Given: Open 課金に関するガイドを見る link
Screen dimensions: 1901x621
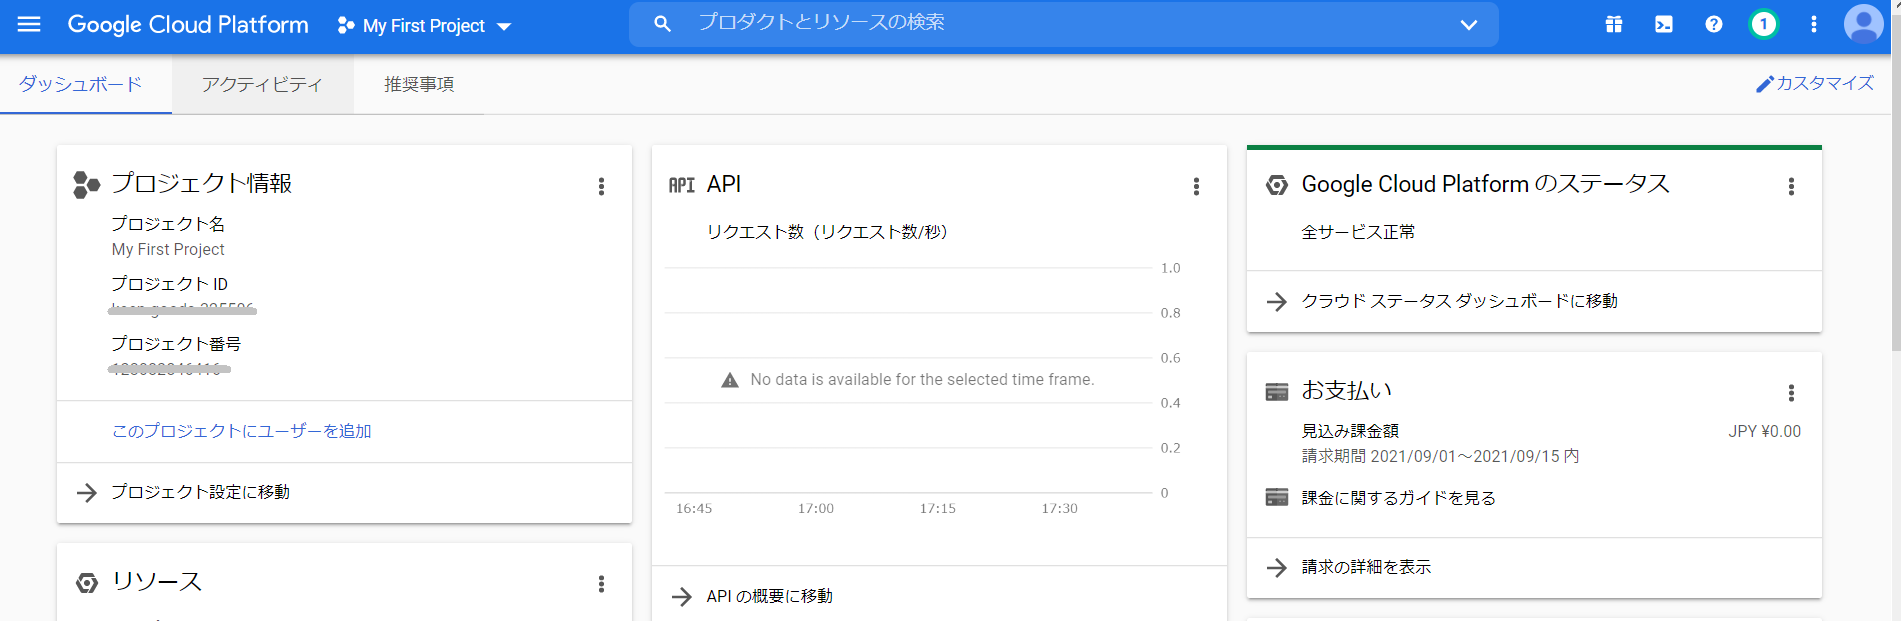Looking at the screenshot, I should click(1398, 498).
